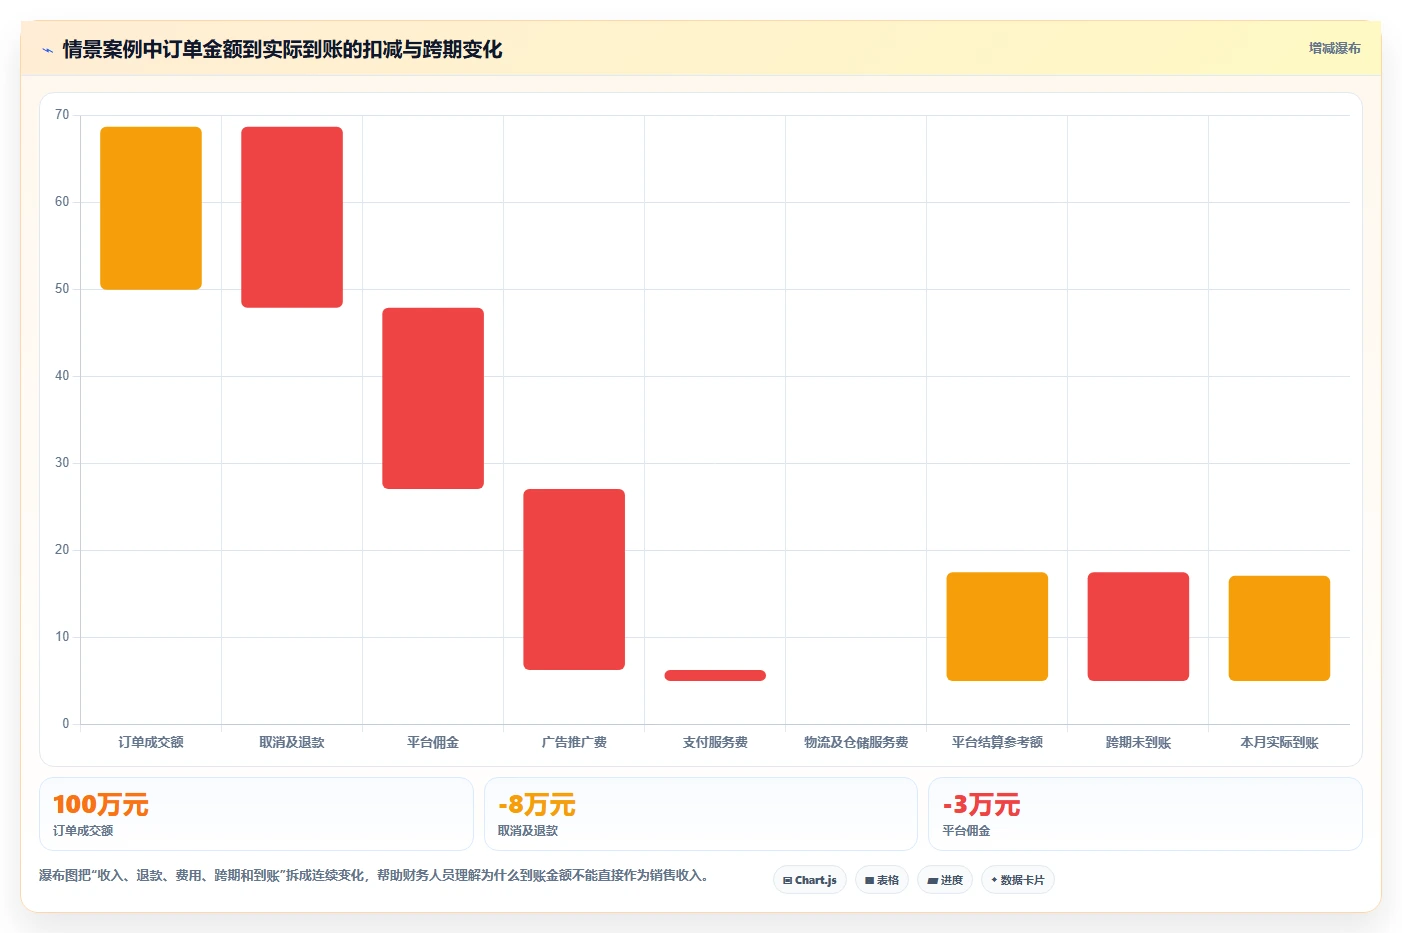Viewport: 1402px width, 933px height.
Task: Click the red 取消及退款 waterfall bar
Action: 292,217
